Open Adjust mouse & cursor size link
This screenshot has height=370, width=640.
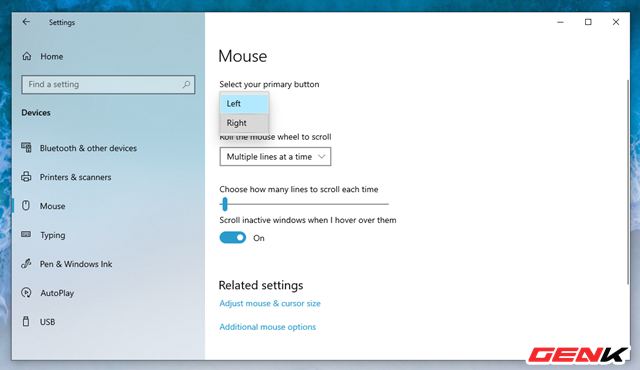click(x=270, y=303)
